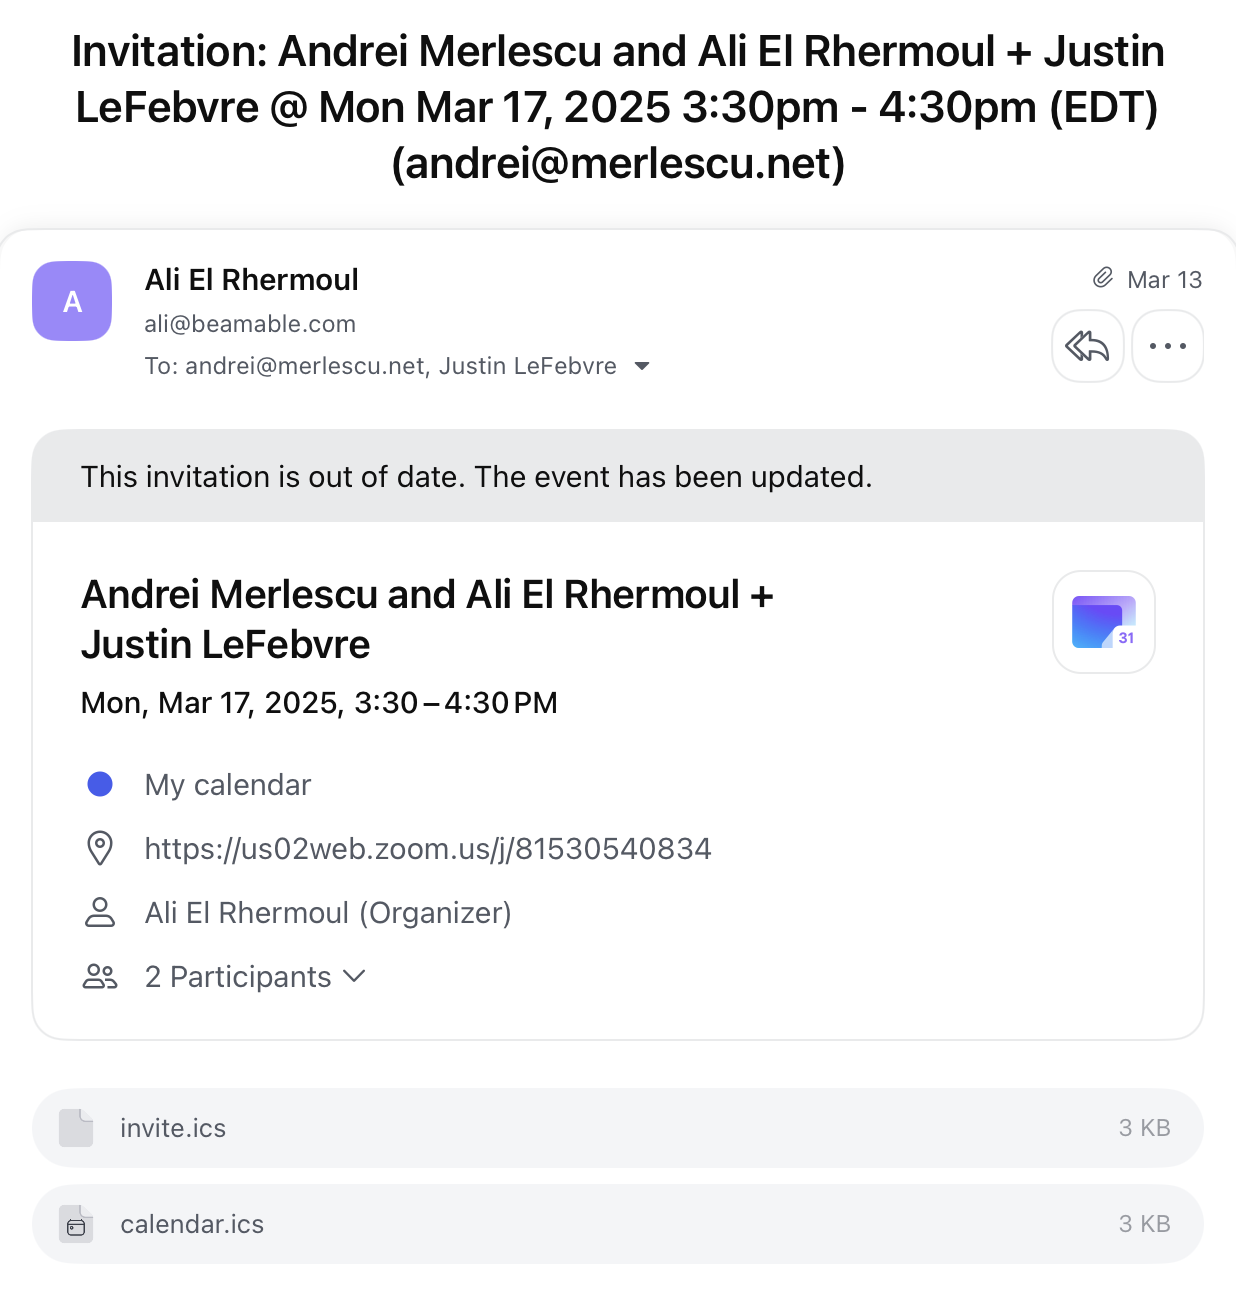1236x1304 pixels.
Task: Click the location pin icon
Action: [x=100, y=848]
